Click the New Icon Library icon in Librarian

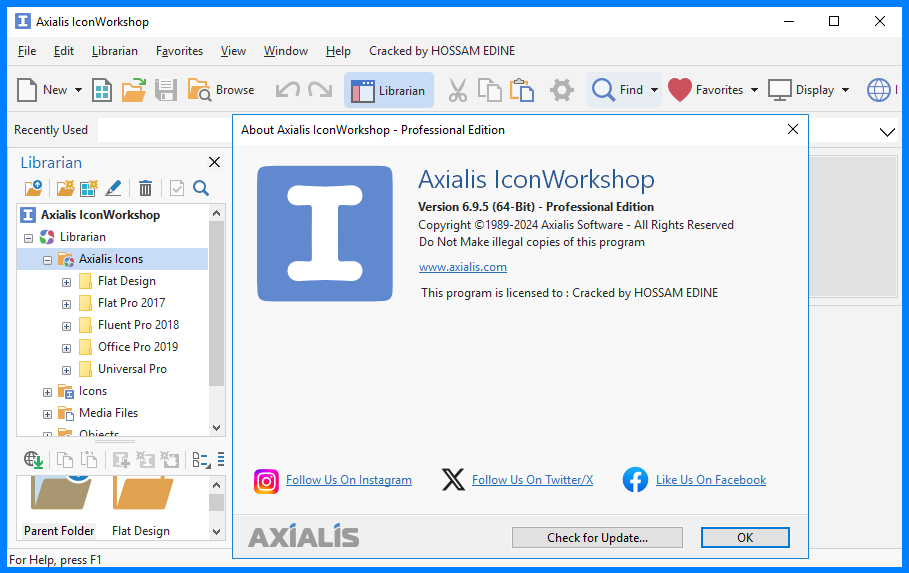point(89,188)
